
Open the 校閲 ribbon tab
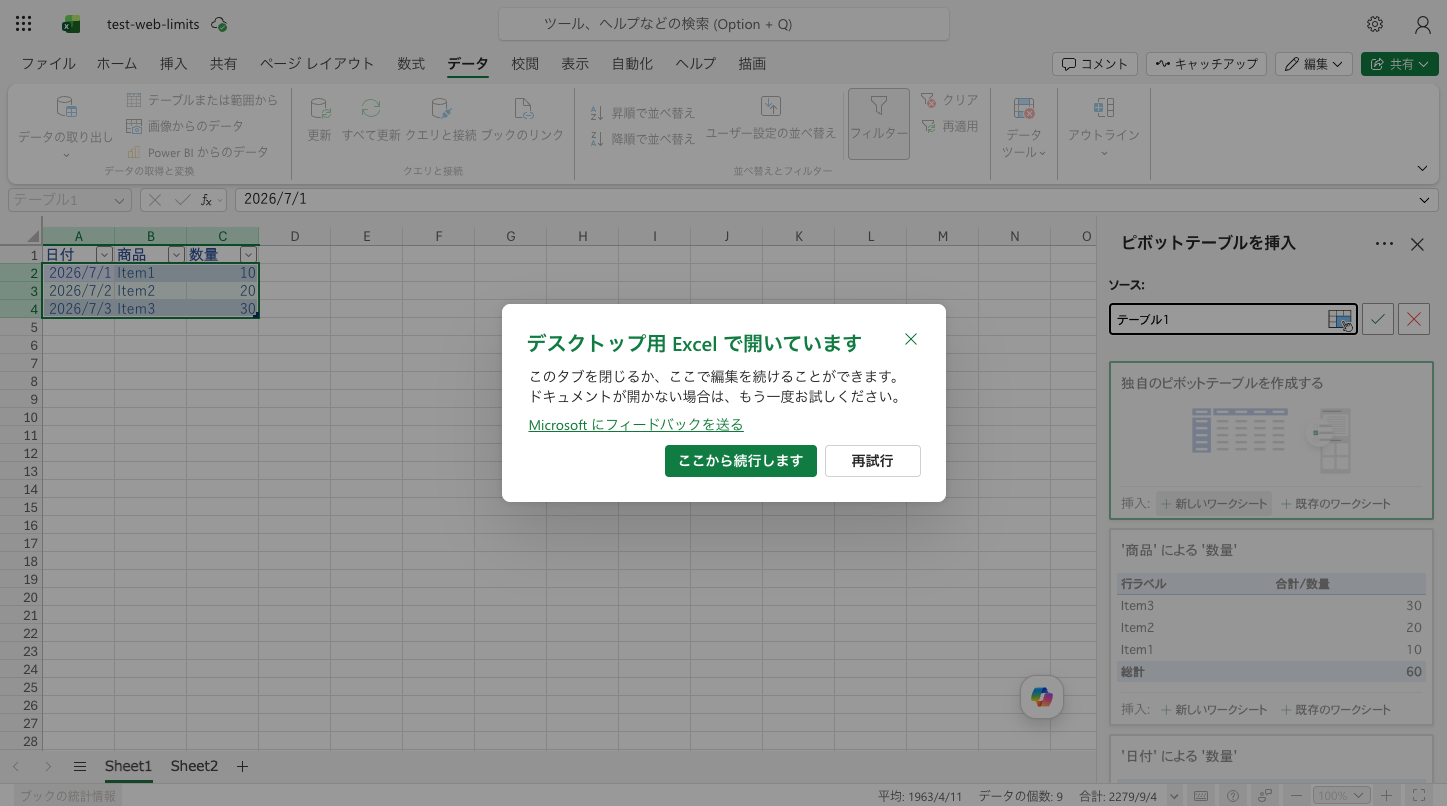pos(525,63)
